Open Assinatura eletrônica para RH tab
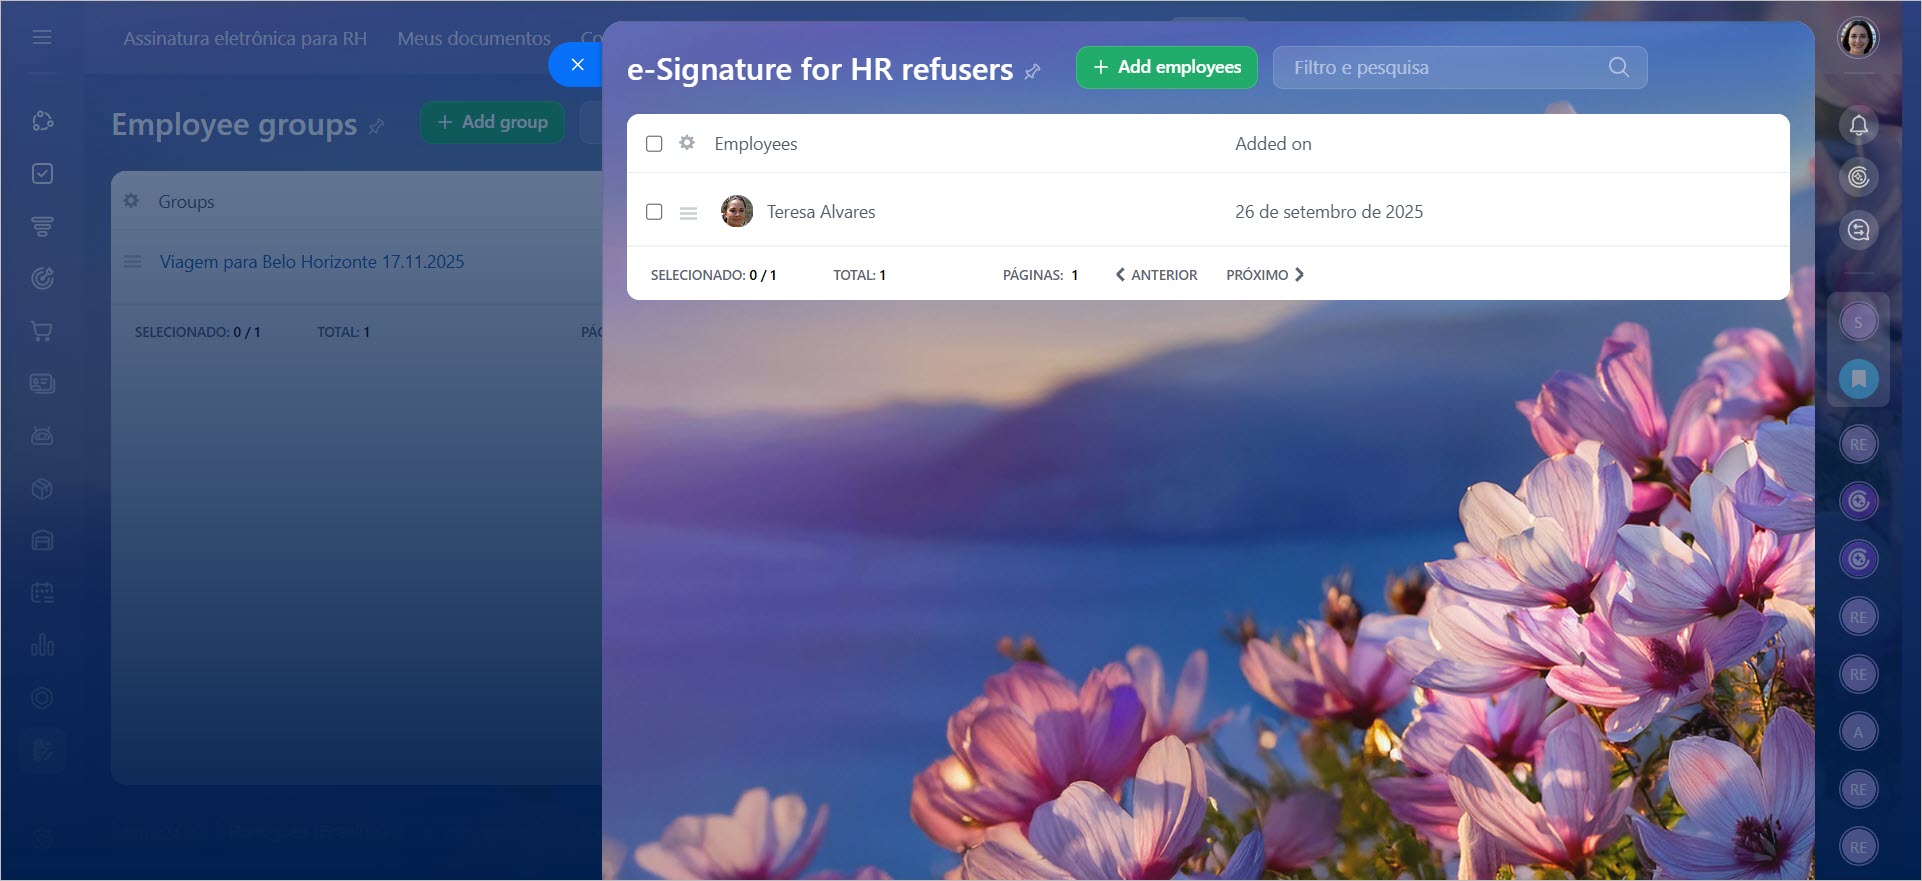The width and height of the screenshot is (1922, 881). [245, 38]
